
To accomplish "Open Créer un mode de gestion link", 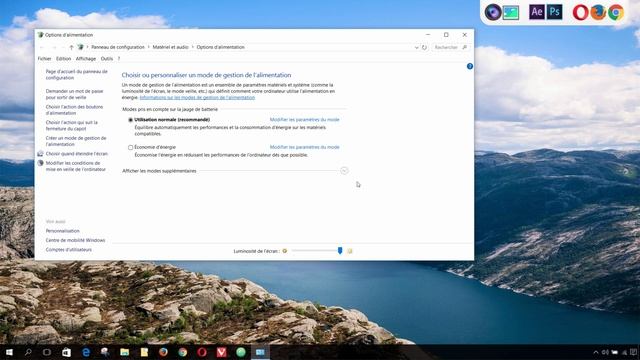I will (x=76, y=141).
